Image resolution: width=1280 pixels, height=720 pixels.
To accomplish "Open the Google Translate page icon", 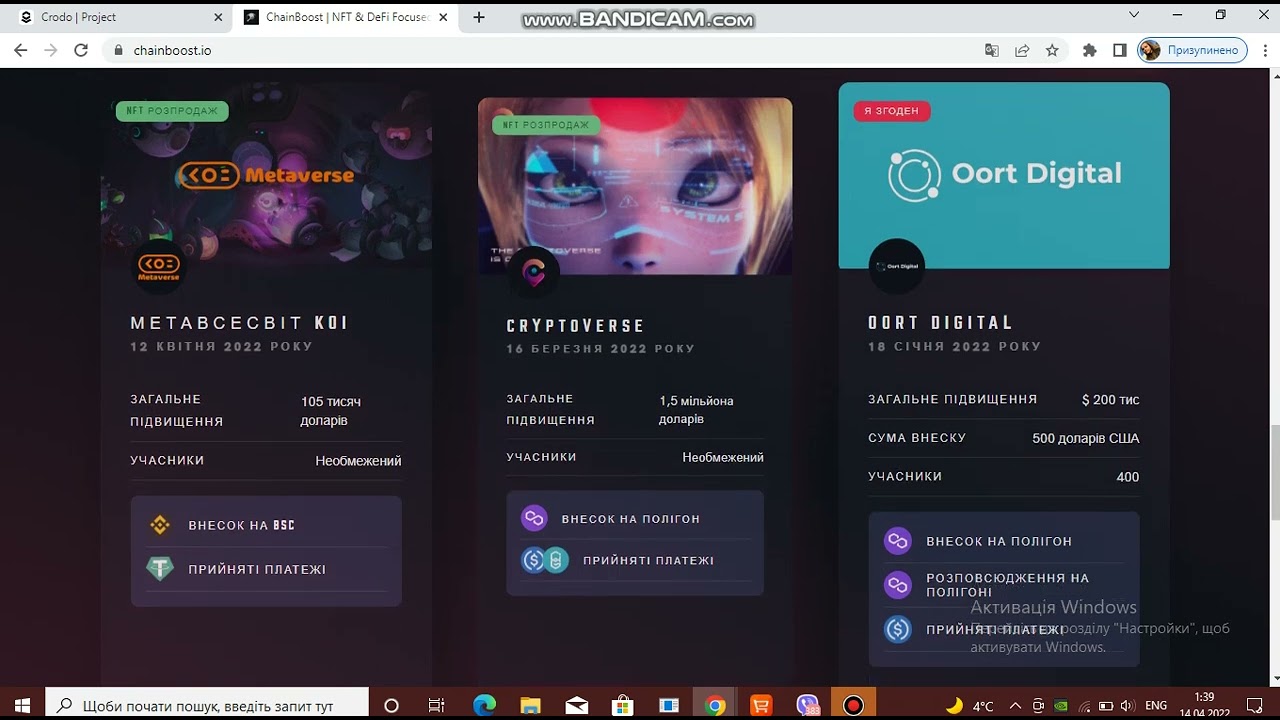I will click(x=991, y=50).
